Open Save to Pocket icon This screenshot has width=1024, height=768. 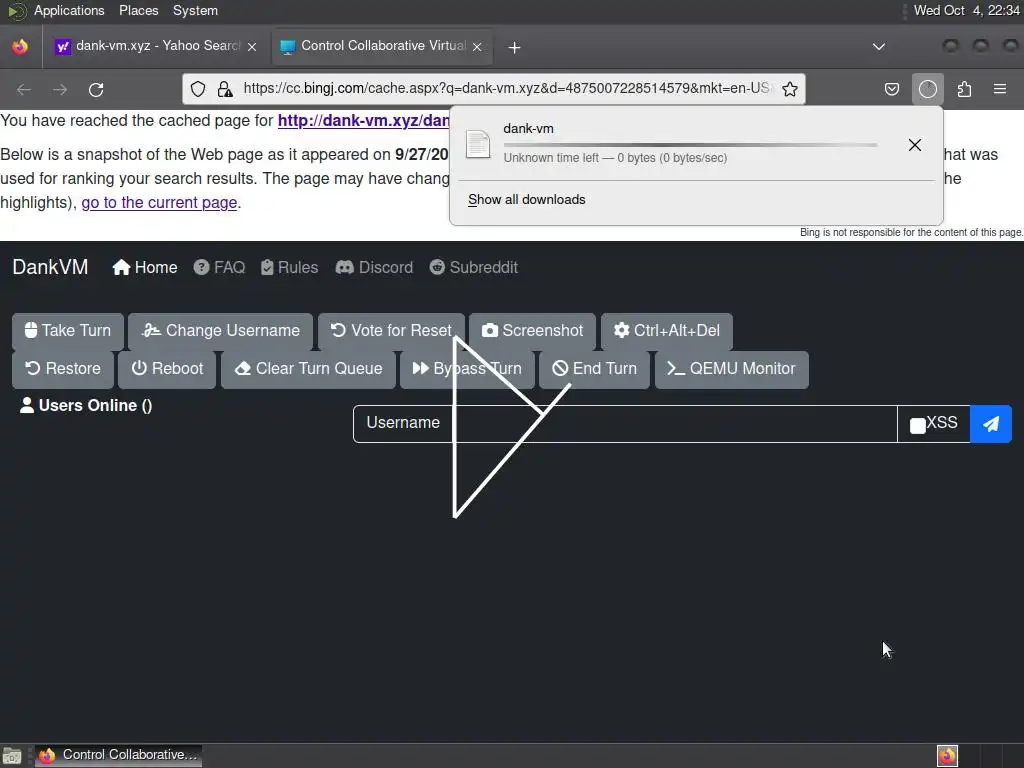pos(892,89)
